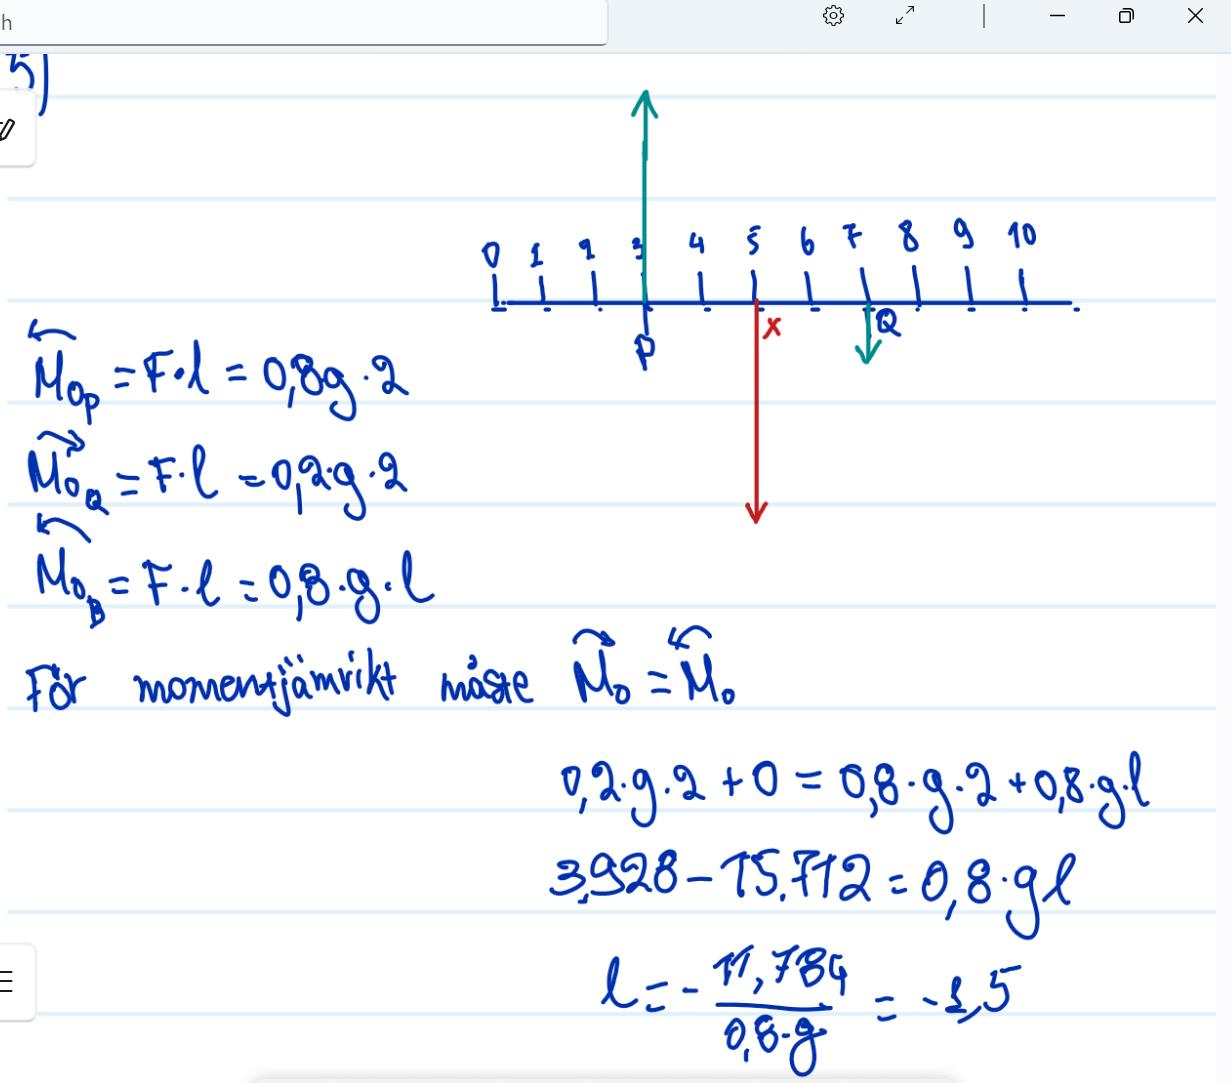Minimize the note window
Screen dimensions: 1231x1083
click(x=1057, y=16)
